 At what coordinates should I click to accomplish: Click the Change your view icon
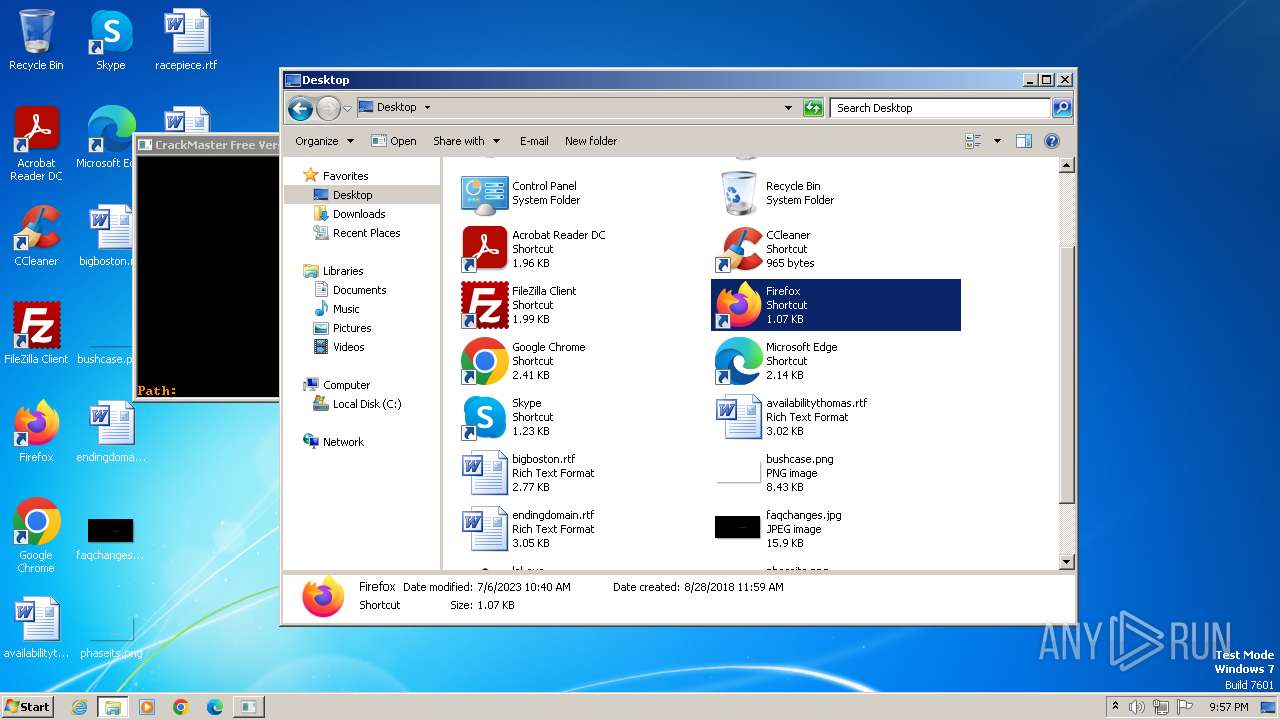973,141
